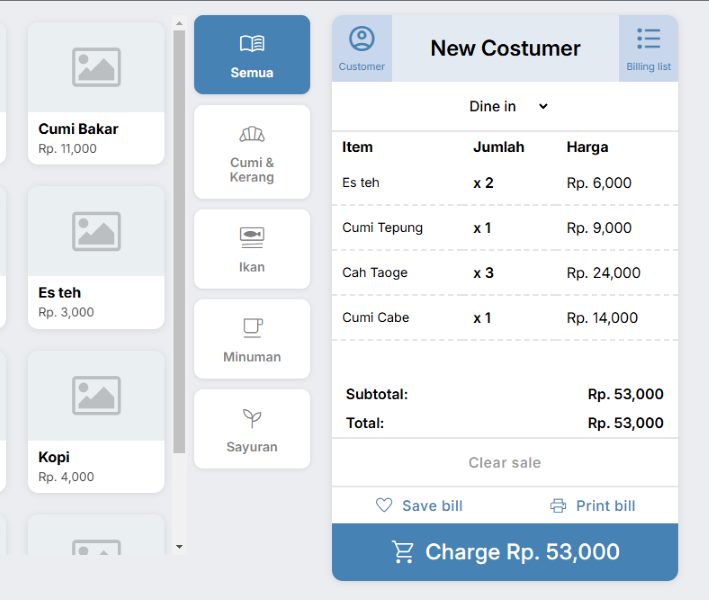The image size is (709, 600).
Task: Click the scrollbar up arrow
Action: 179,23
